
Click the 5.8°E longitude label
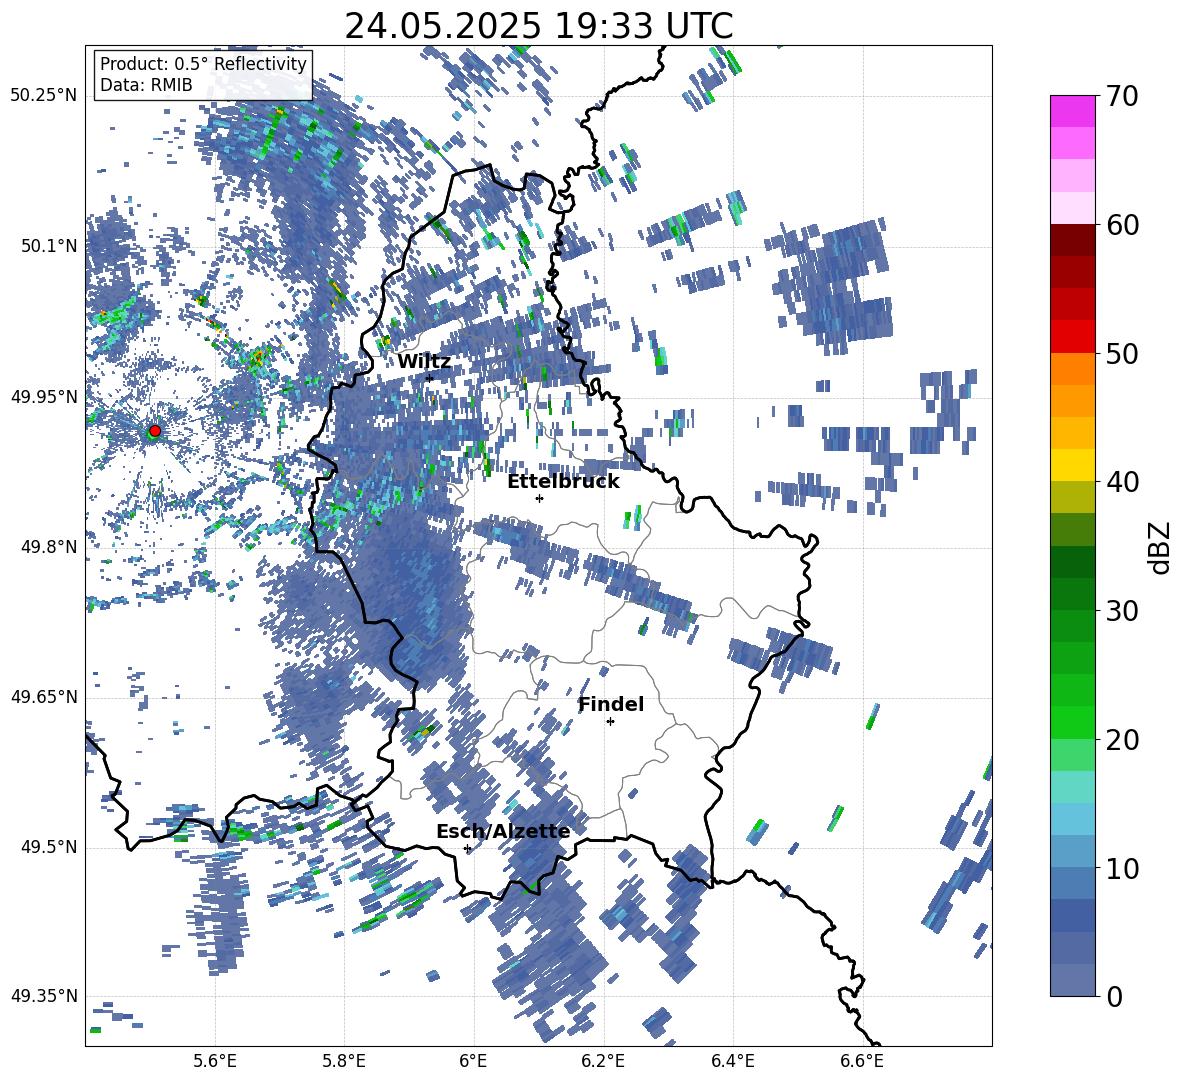click(344, 1061)
